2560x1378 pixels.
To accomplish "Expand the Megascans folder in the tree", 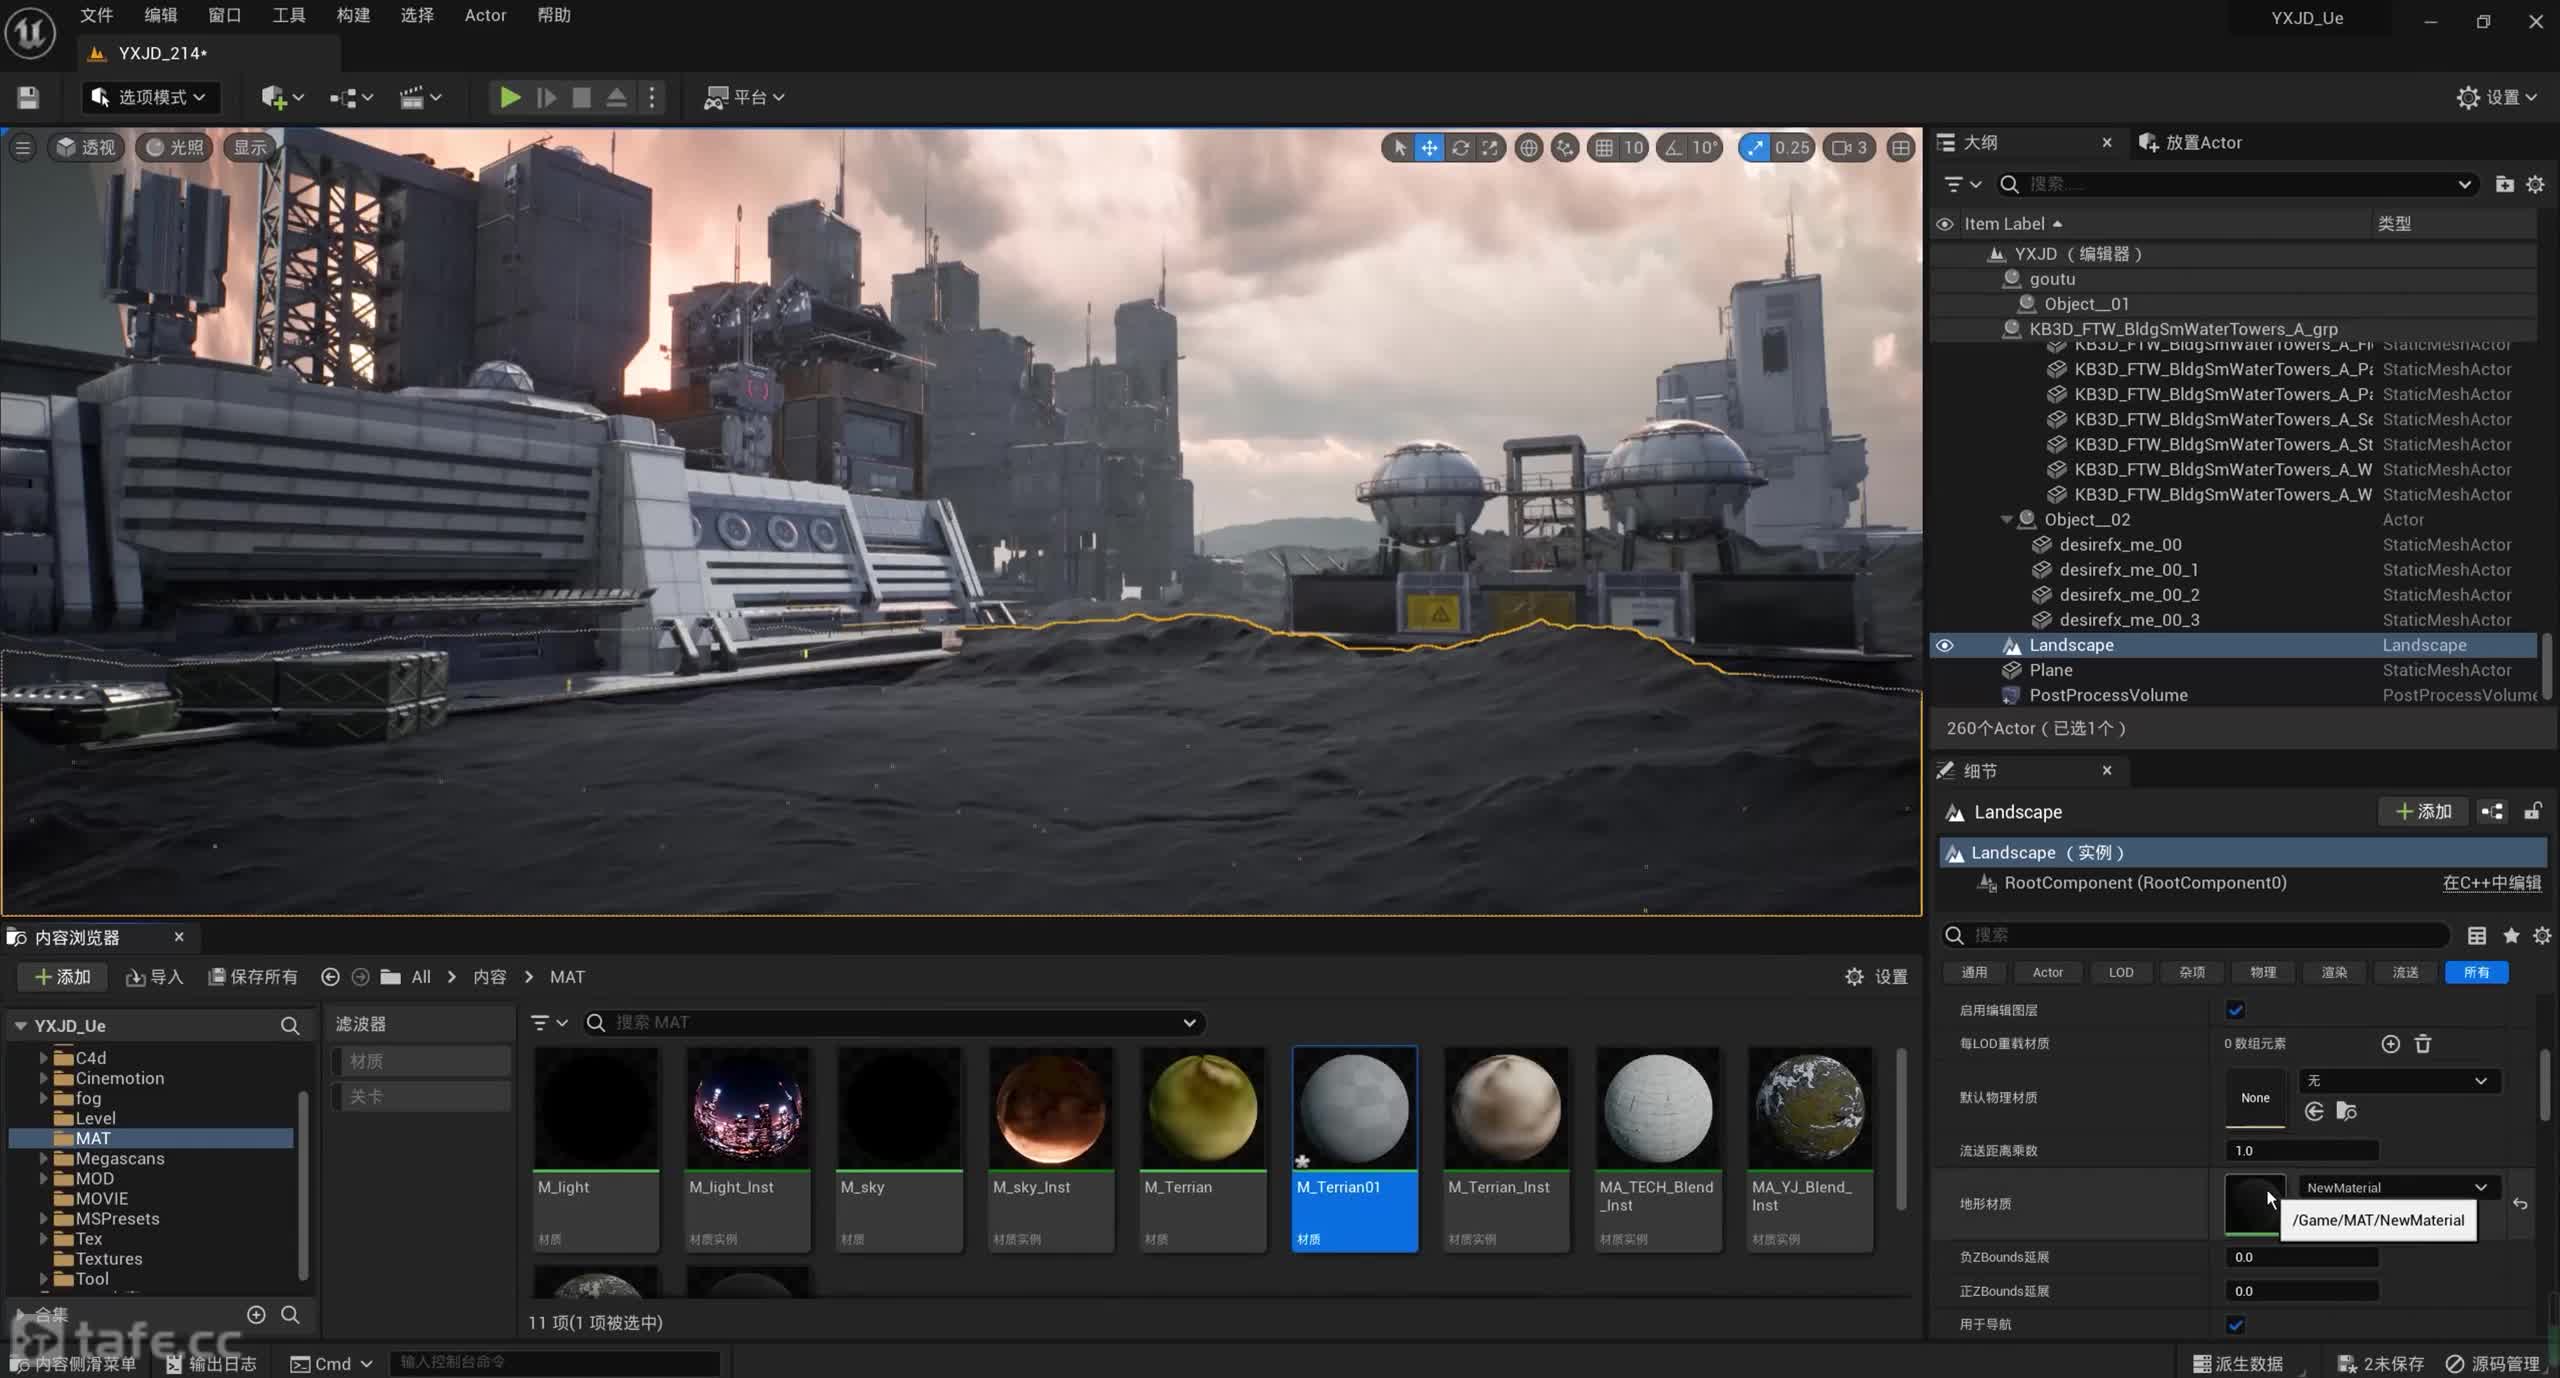I will pos(43,1158).
